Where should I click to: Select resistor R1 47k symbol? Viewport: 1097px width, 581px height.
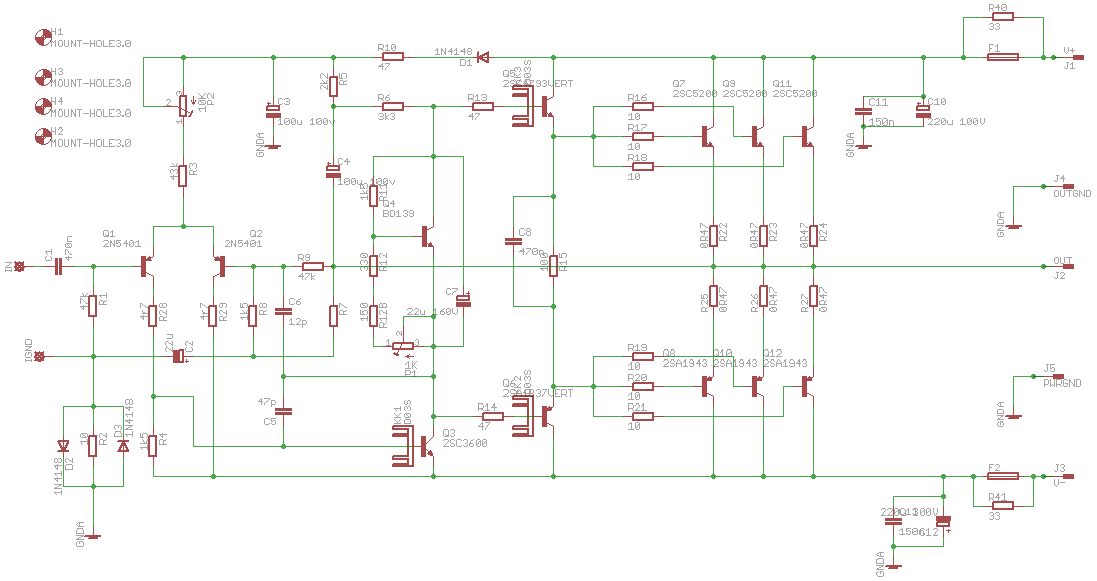point(93,306)
